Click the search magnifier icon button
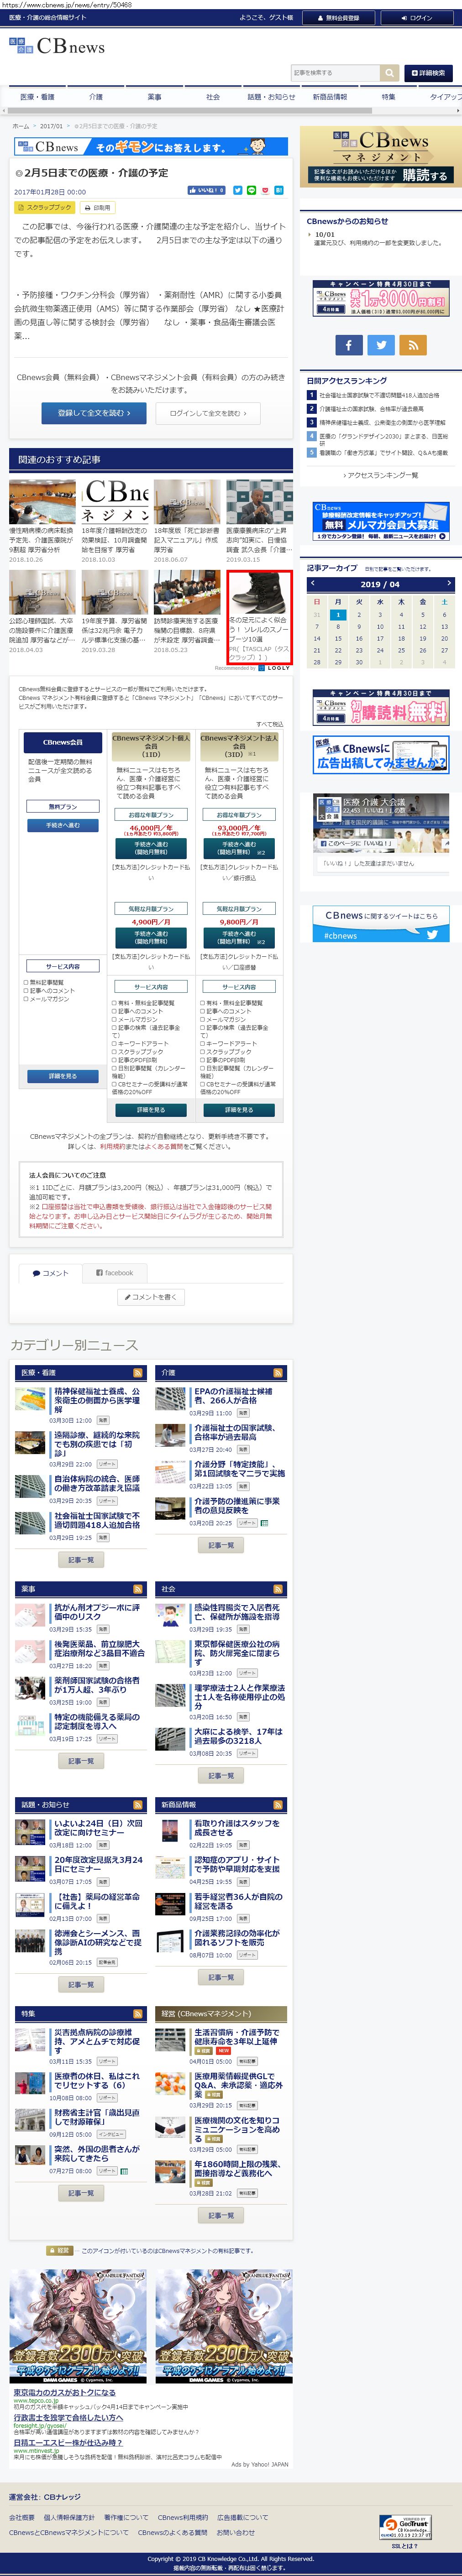This screenshot has width=462, height=2576. point(389,73)
